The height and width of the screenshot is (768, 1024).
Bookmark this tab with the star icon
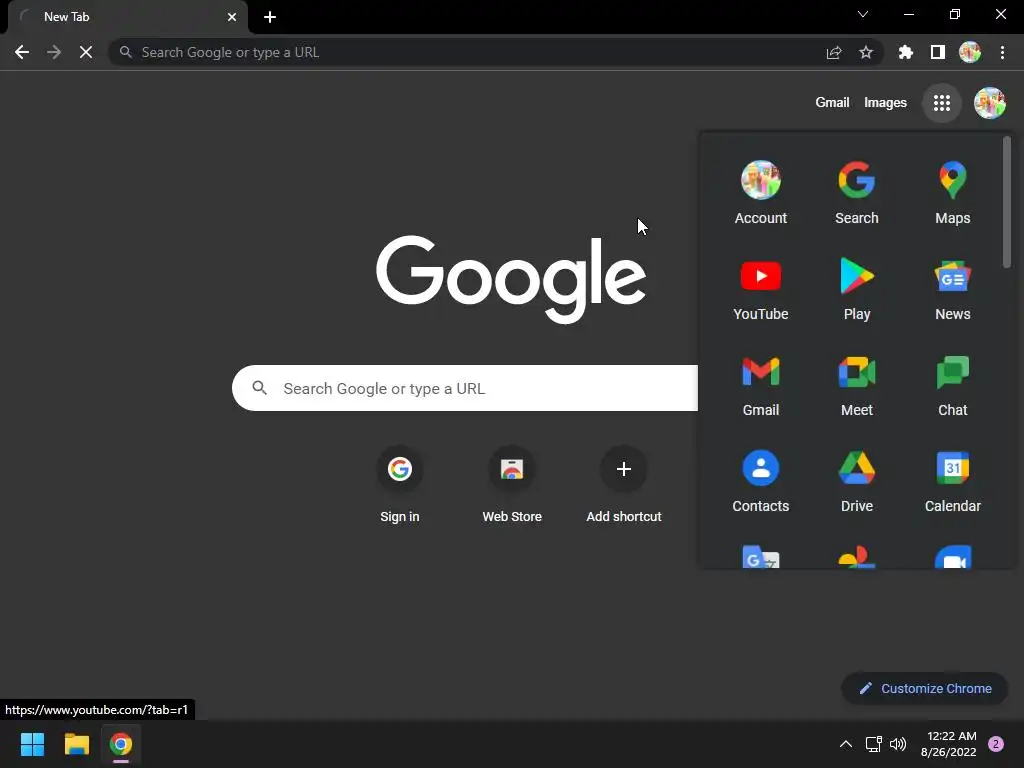pos(865,52)
